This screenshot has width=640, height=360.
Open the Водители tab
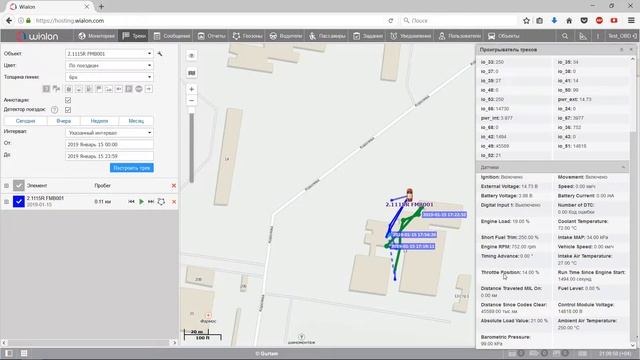286,36
